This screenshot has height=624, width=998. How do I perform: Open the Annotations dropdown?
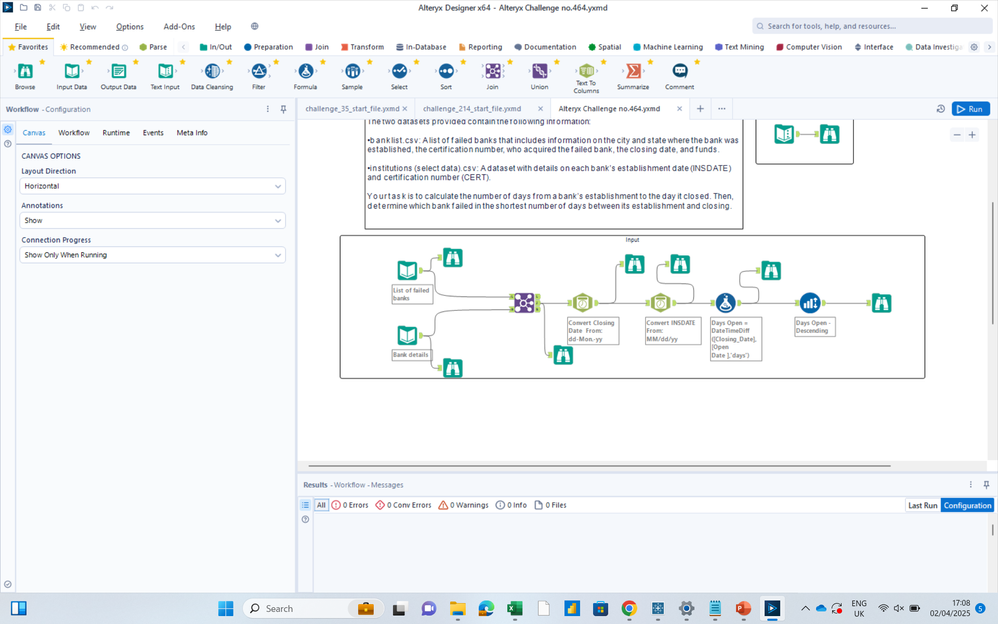[152, 220]
